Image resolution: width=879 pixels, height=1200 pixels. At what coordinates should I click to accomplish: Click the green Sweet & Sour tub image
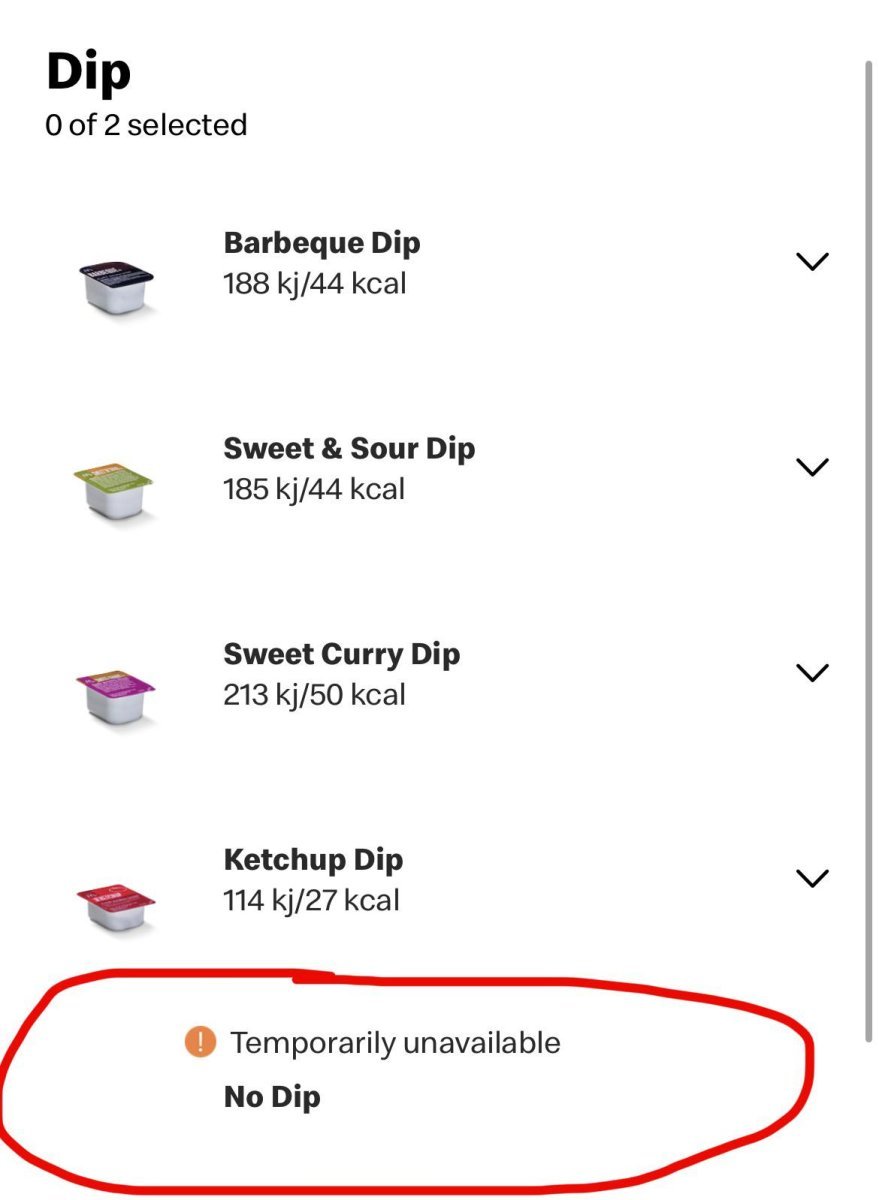[117, 493]
